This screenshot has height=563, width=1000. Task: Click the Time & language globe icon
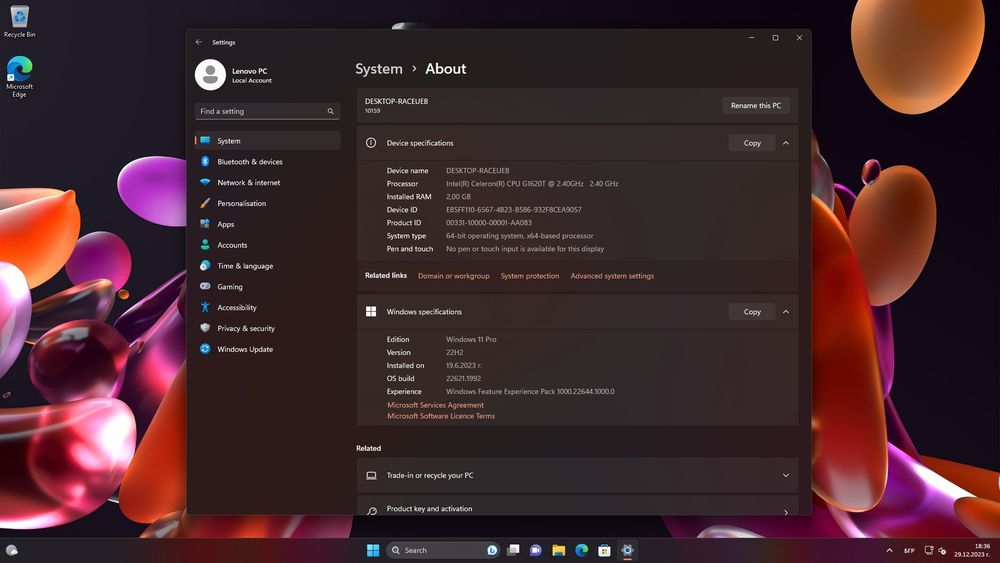(205, 265)
